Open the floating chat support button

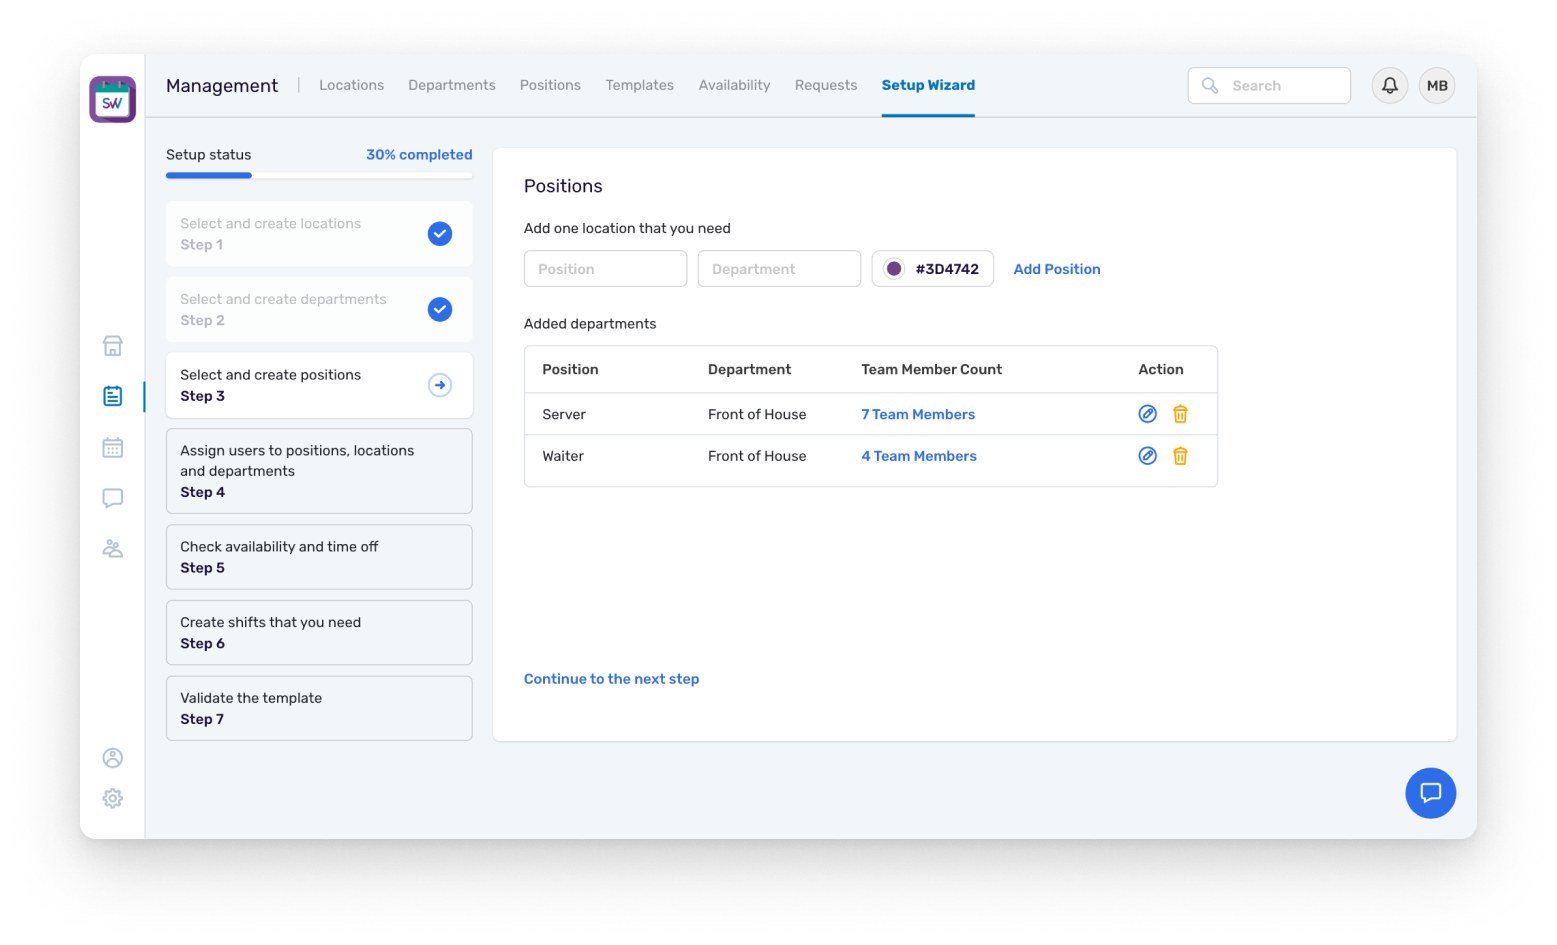1430,793
